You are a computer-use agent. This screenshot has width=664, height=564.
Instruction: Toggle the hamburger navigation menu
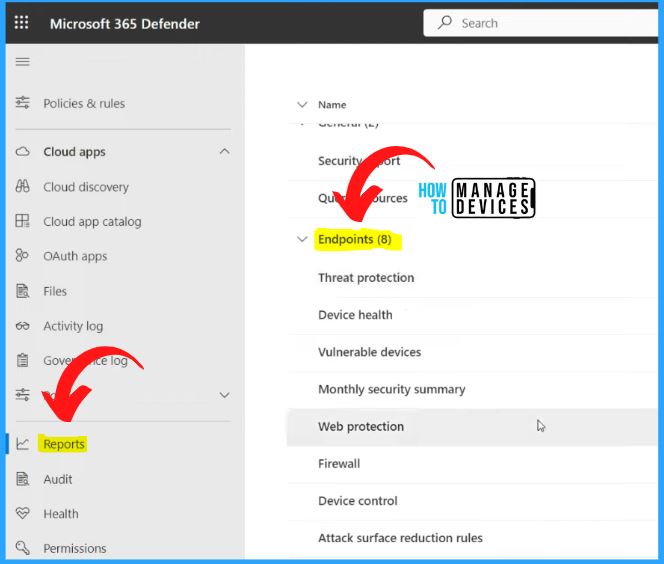coord(22,62)
